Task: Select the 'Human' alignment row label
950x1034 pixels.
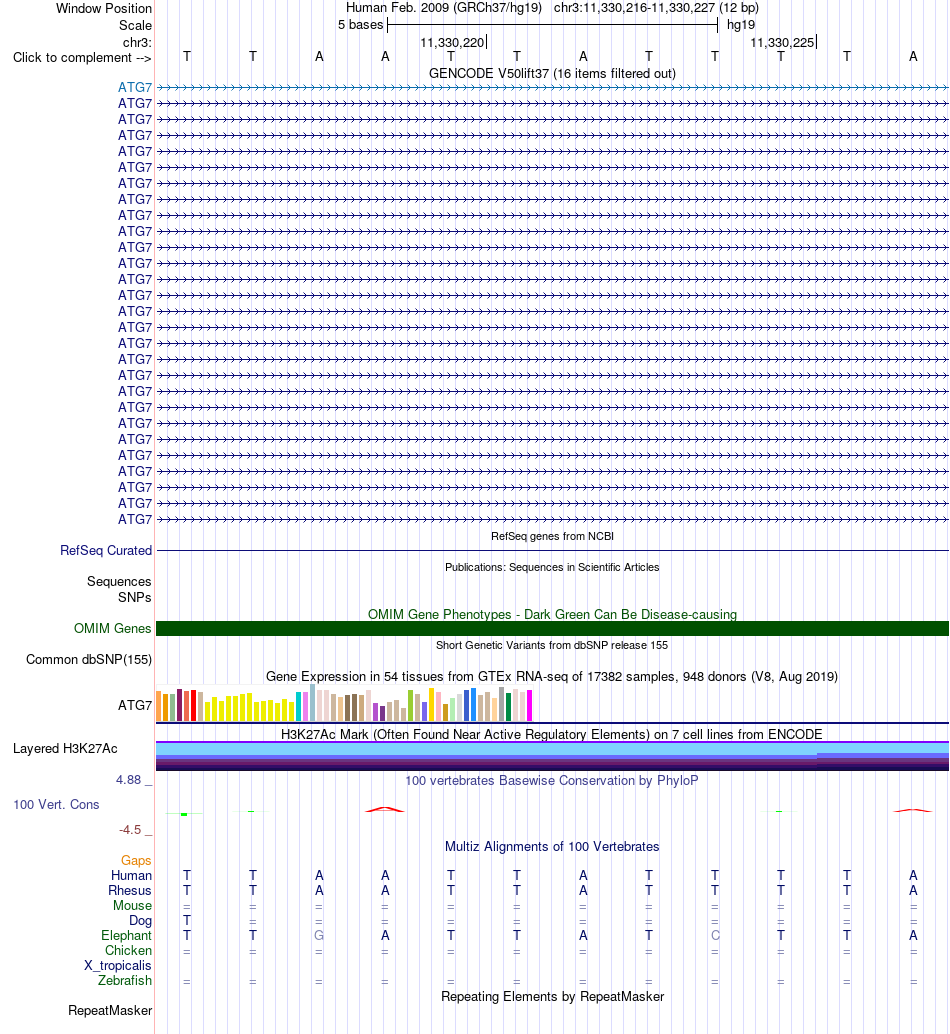Action: 131,876
